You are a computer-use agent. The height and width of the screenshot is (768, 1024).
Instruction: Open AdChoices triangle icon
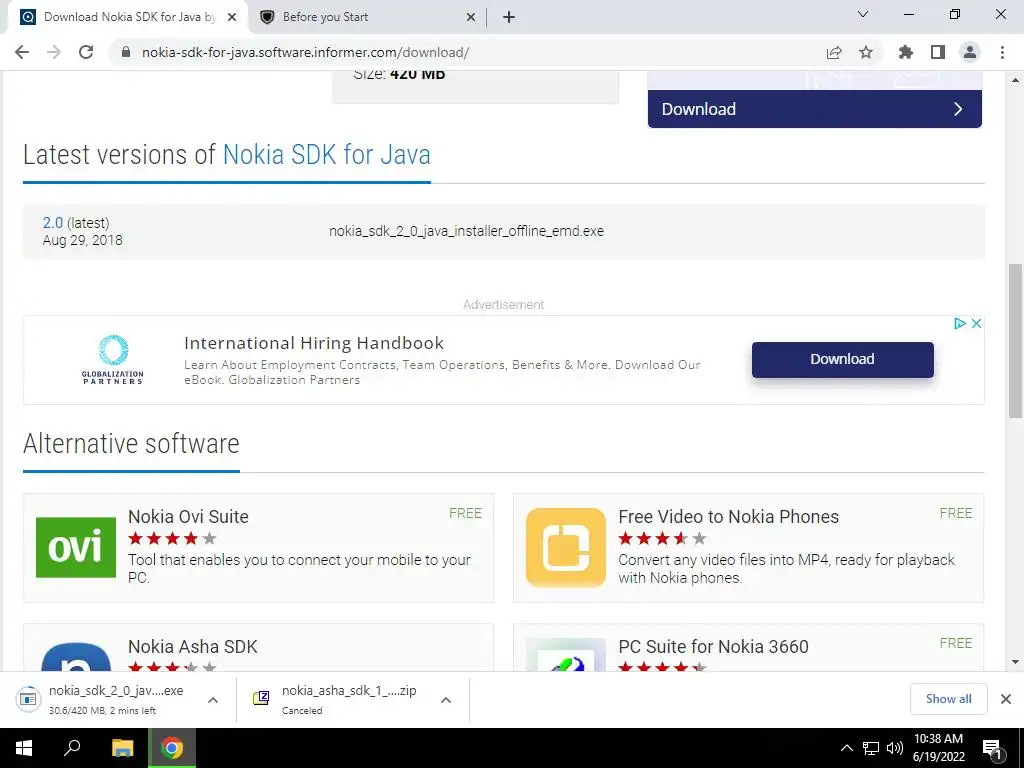[x=959, y=323]
